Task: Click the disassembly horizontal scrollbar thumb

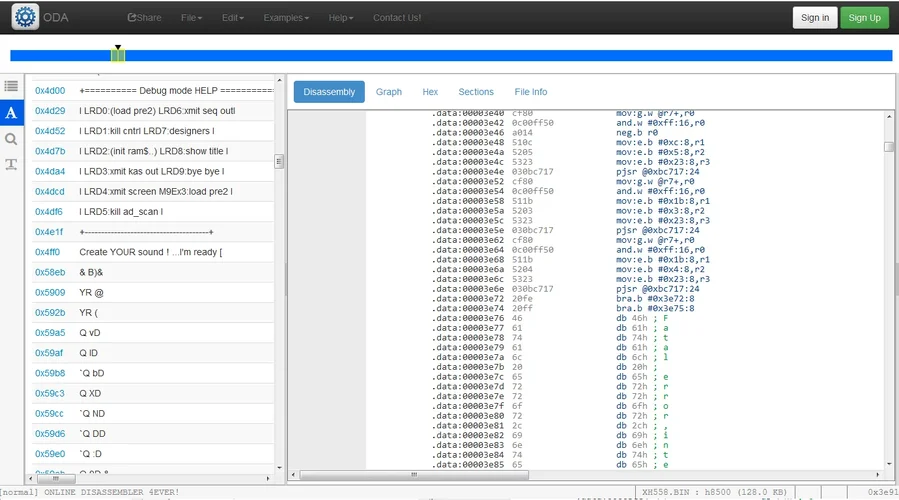Action: coord(414,475)
